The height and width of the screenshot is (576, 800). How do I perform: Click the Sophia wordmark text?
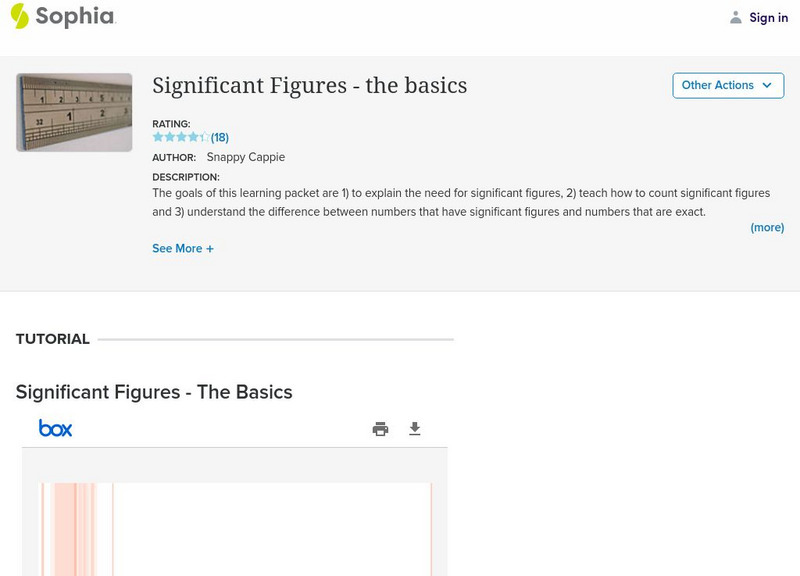(75, 17)
